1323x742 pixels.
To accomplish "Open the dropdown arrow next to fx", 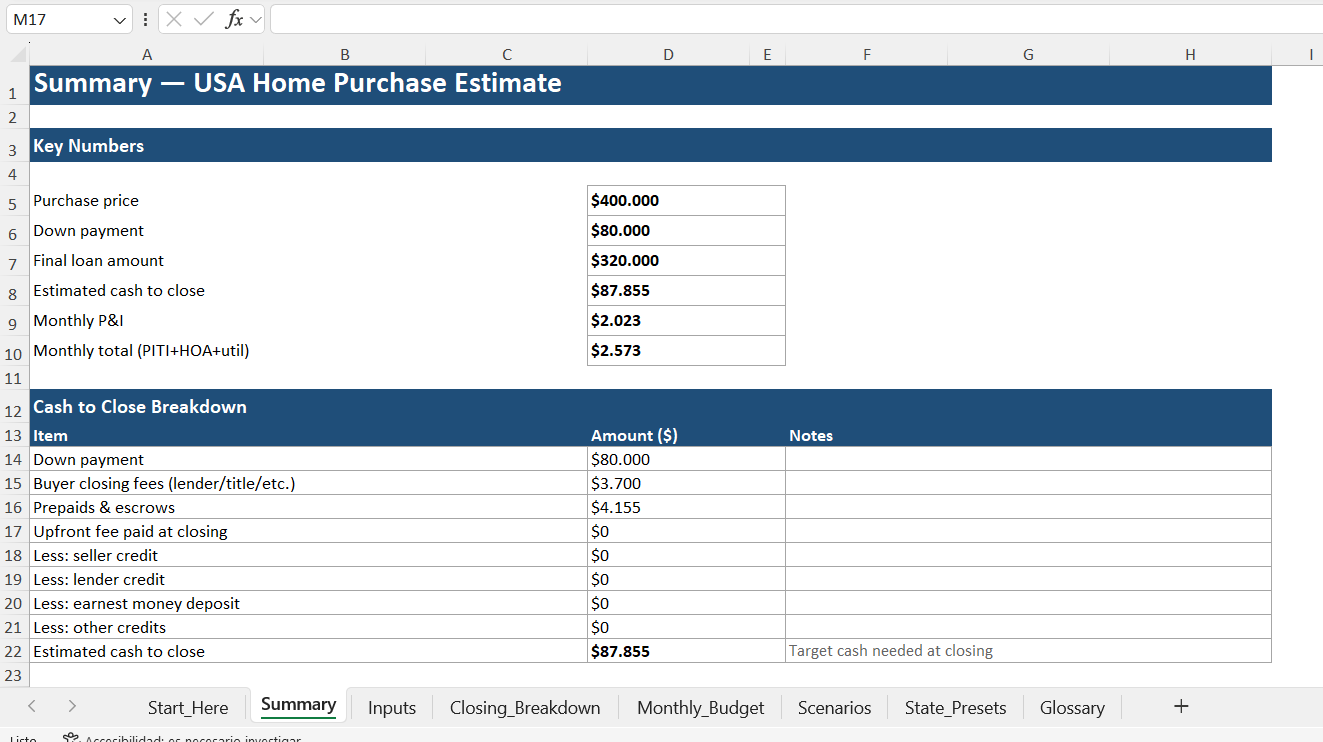I will point(256,19).
